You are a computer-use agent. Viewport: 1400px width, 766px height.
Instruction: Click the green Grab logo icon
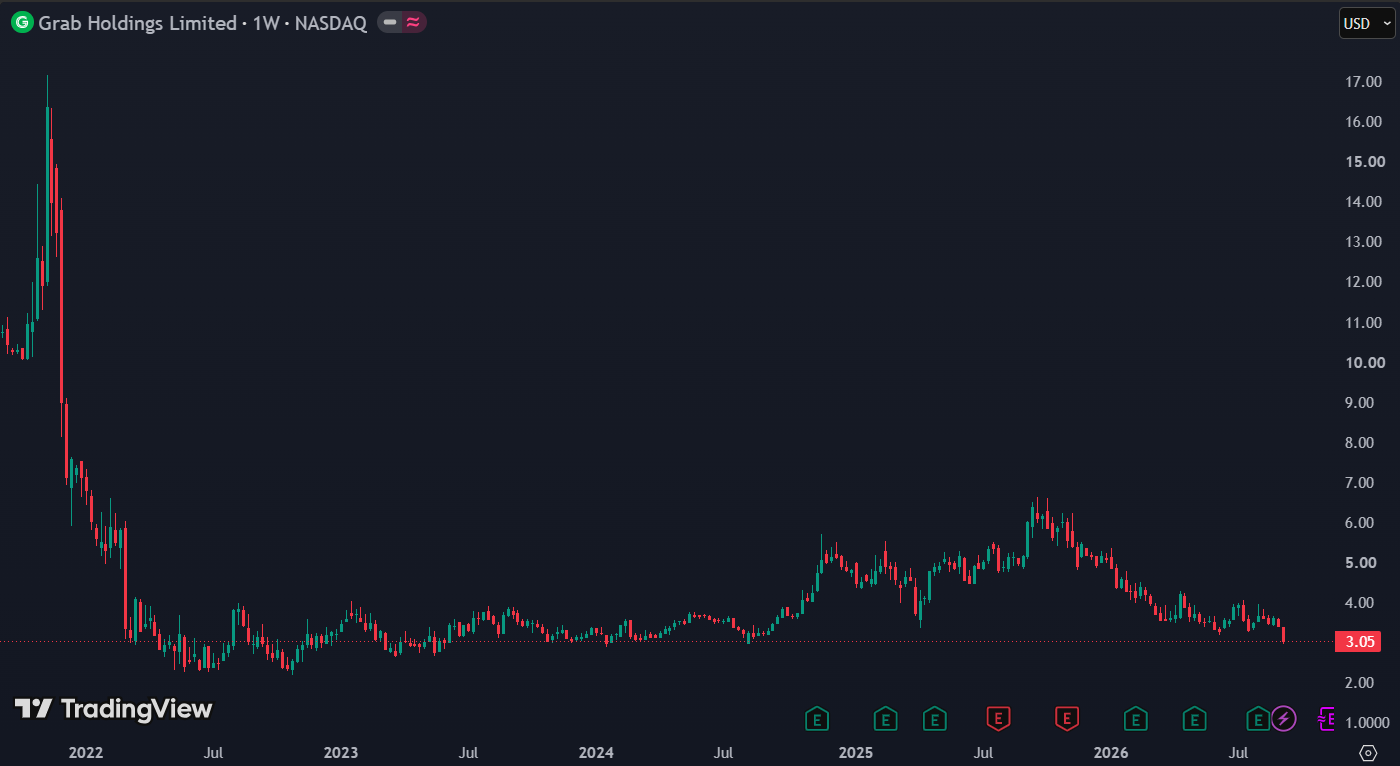21,23
